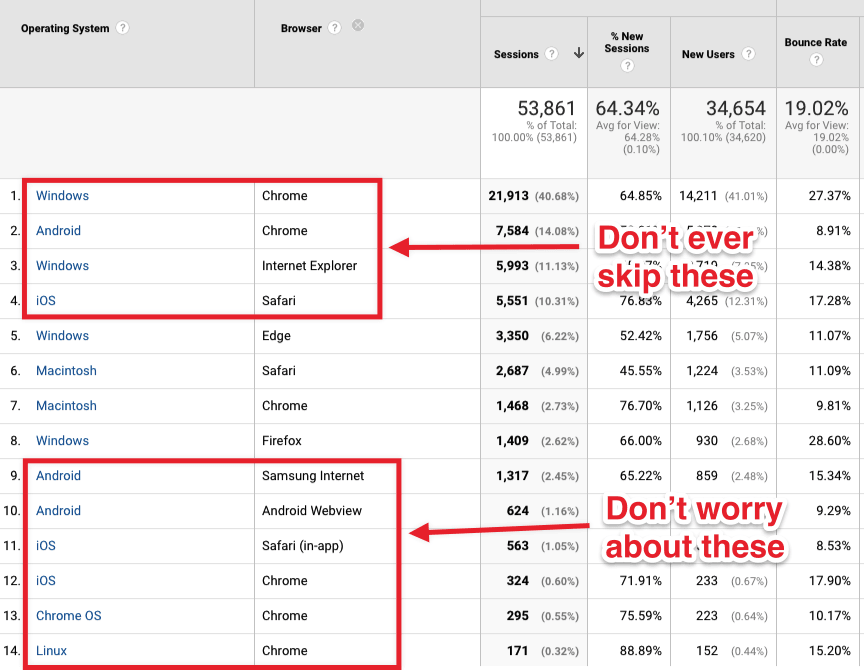Select the Edge browser cell
864x670 pixels.
click(276, 336)
